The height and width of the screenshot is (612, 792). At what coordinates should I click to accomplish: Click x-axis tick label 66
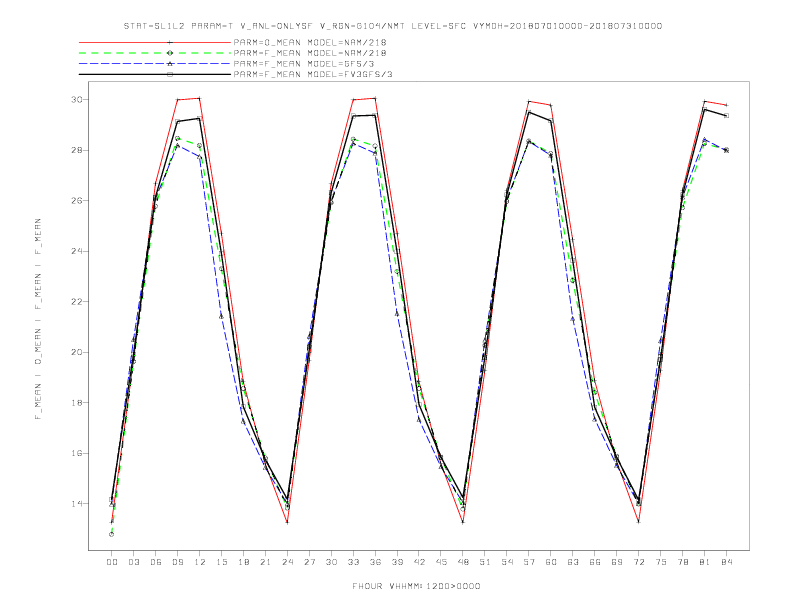tap(595, 562)
